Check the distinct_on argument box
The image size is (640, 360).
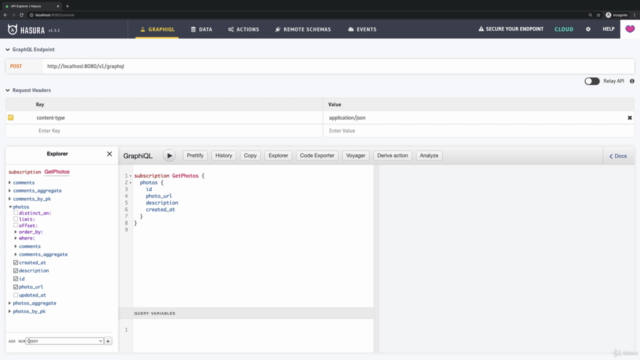coord(16,213)
